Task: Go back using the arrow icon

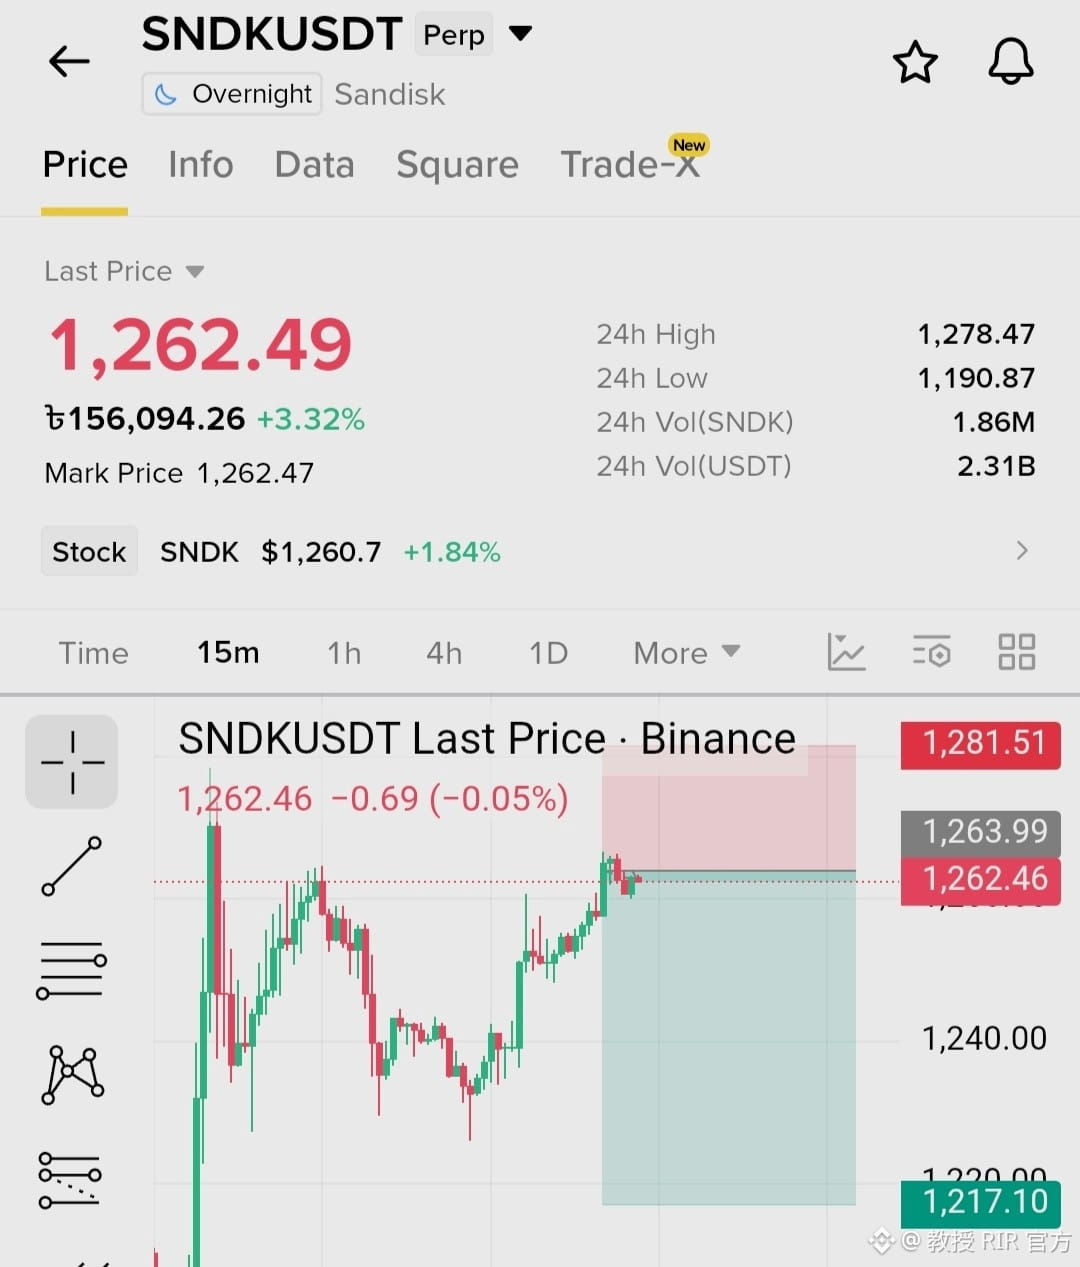Action: coord(69,61)
